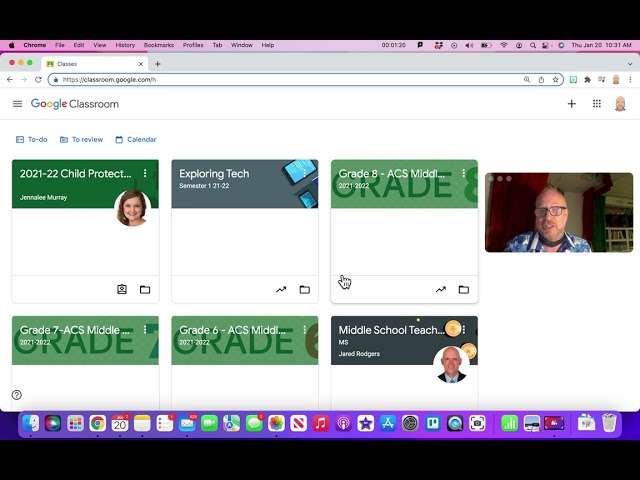The width and height of the screenshot is (640, 480).
Task: Select the Classes browser tab
Action: coord(95,64)
